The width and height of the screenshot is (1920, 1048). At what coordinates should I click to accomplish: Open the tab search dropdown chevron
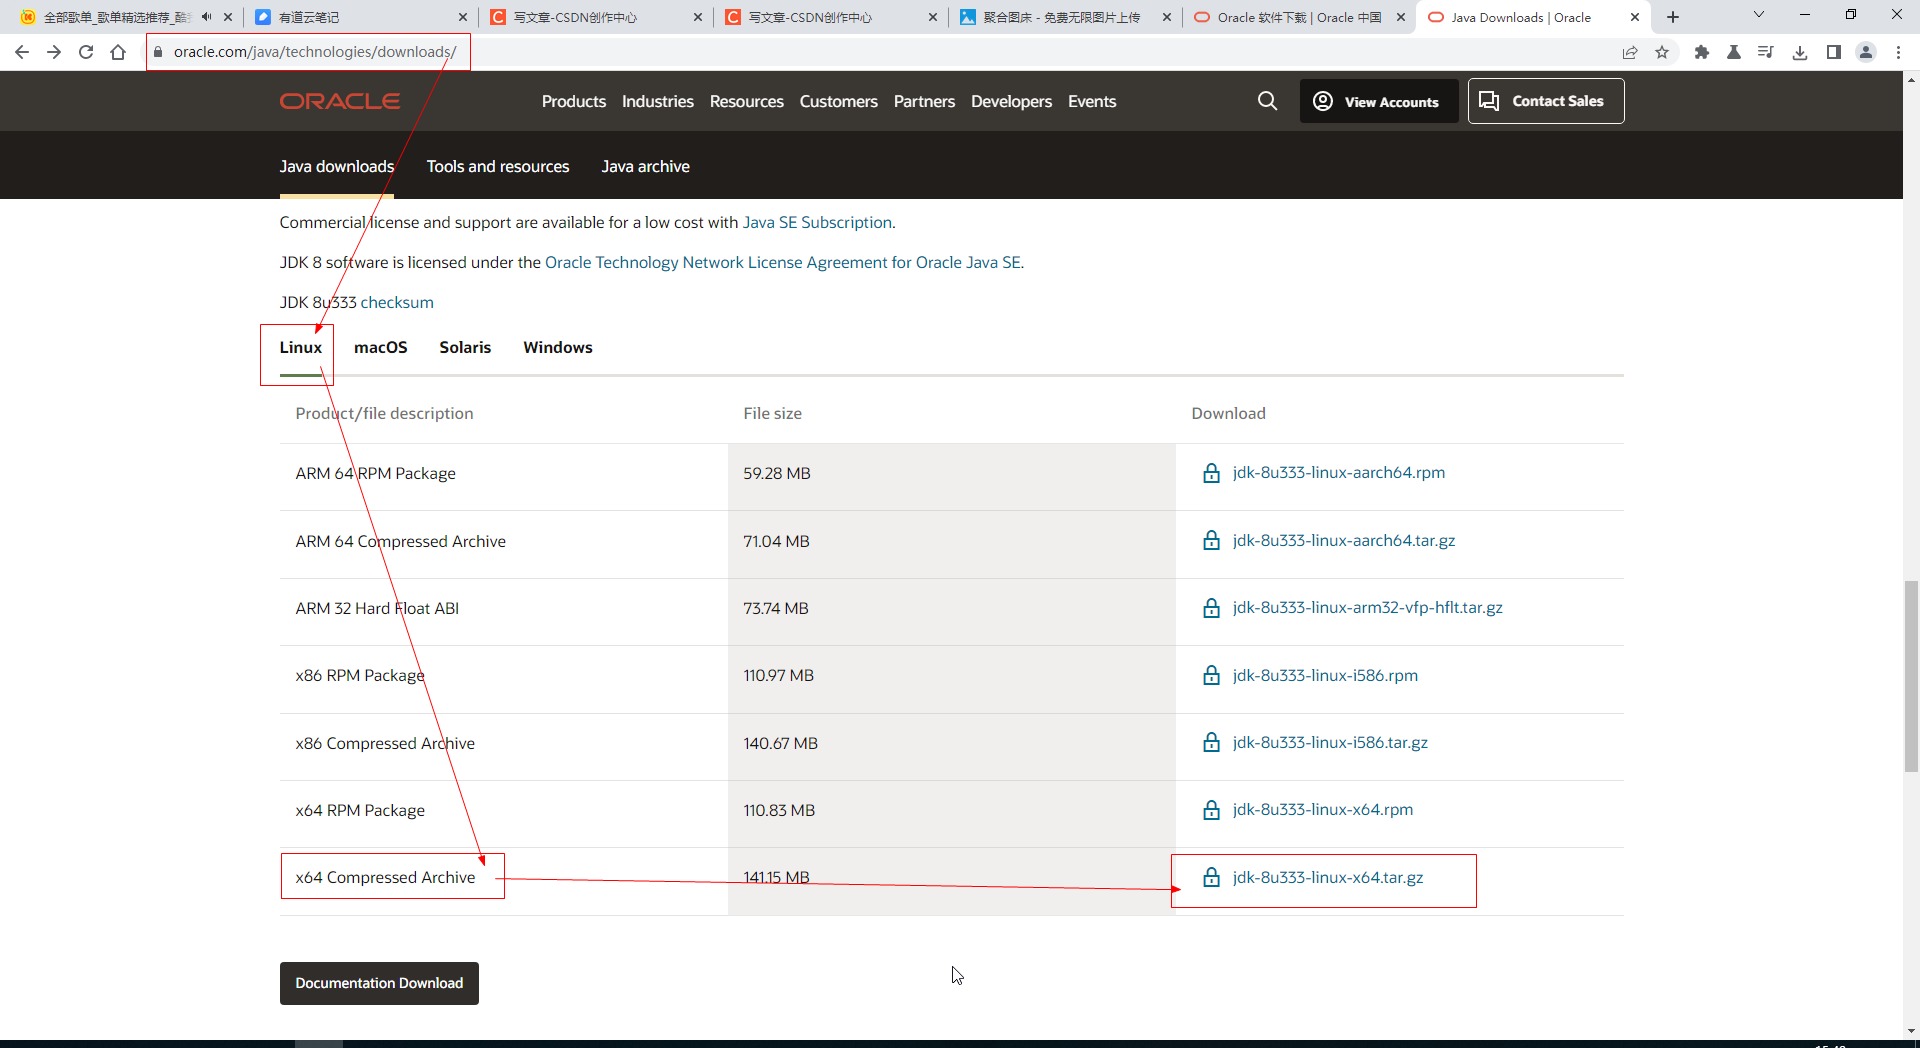pyautogui.click(x=1759, y=15)
